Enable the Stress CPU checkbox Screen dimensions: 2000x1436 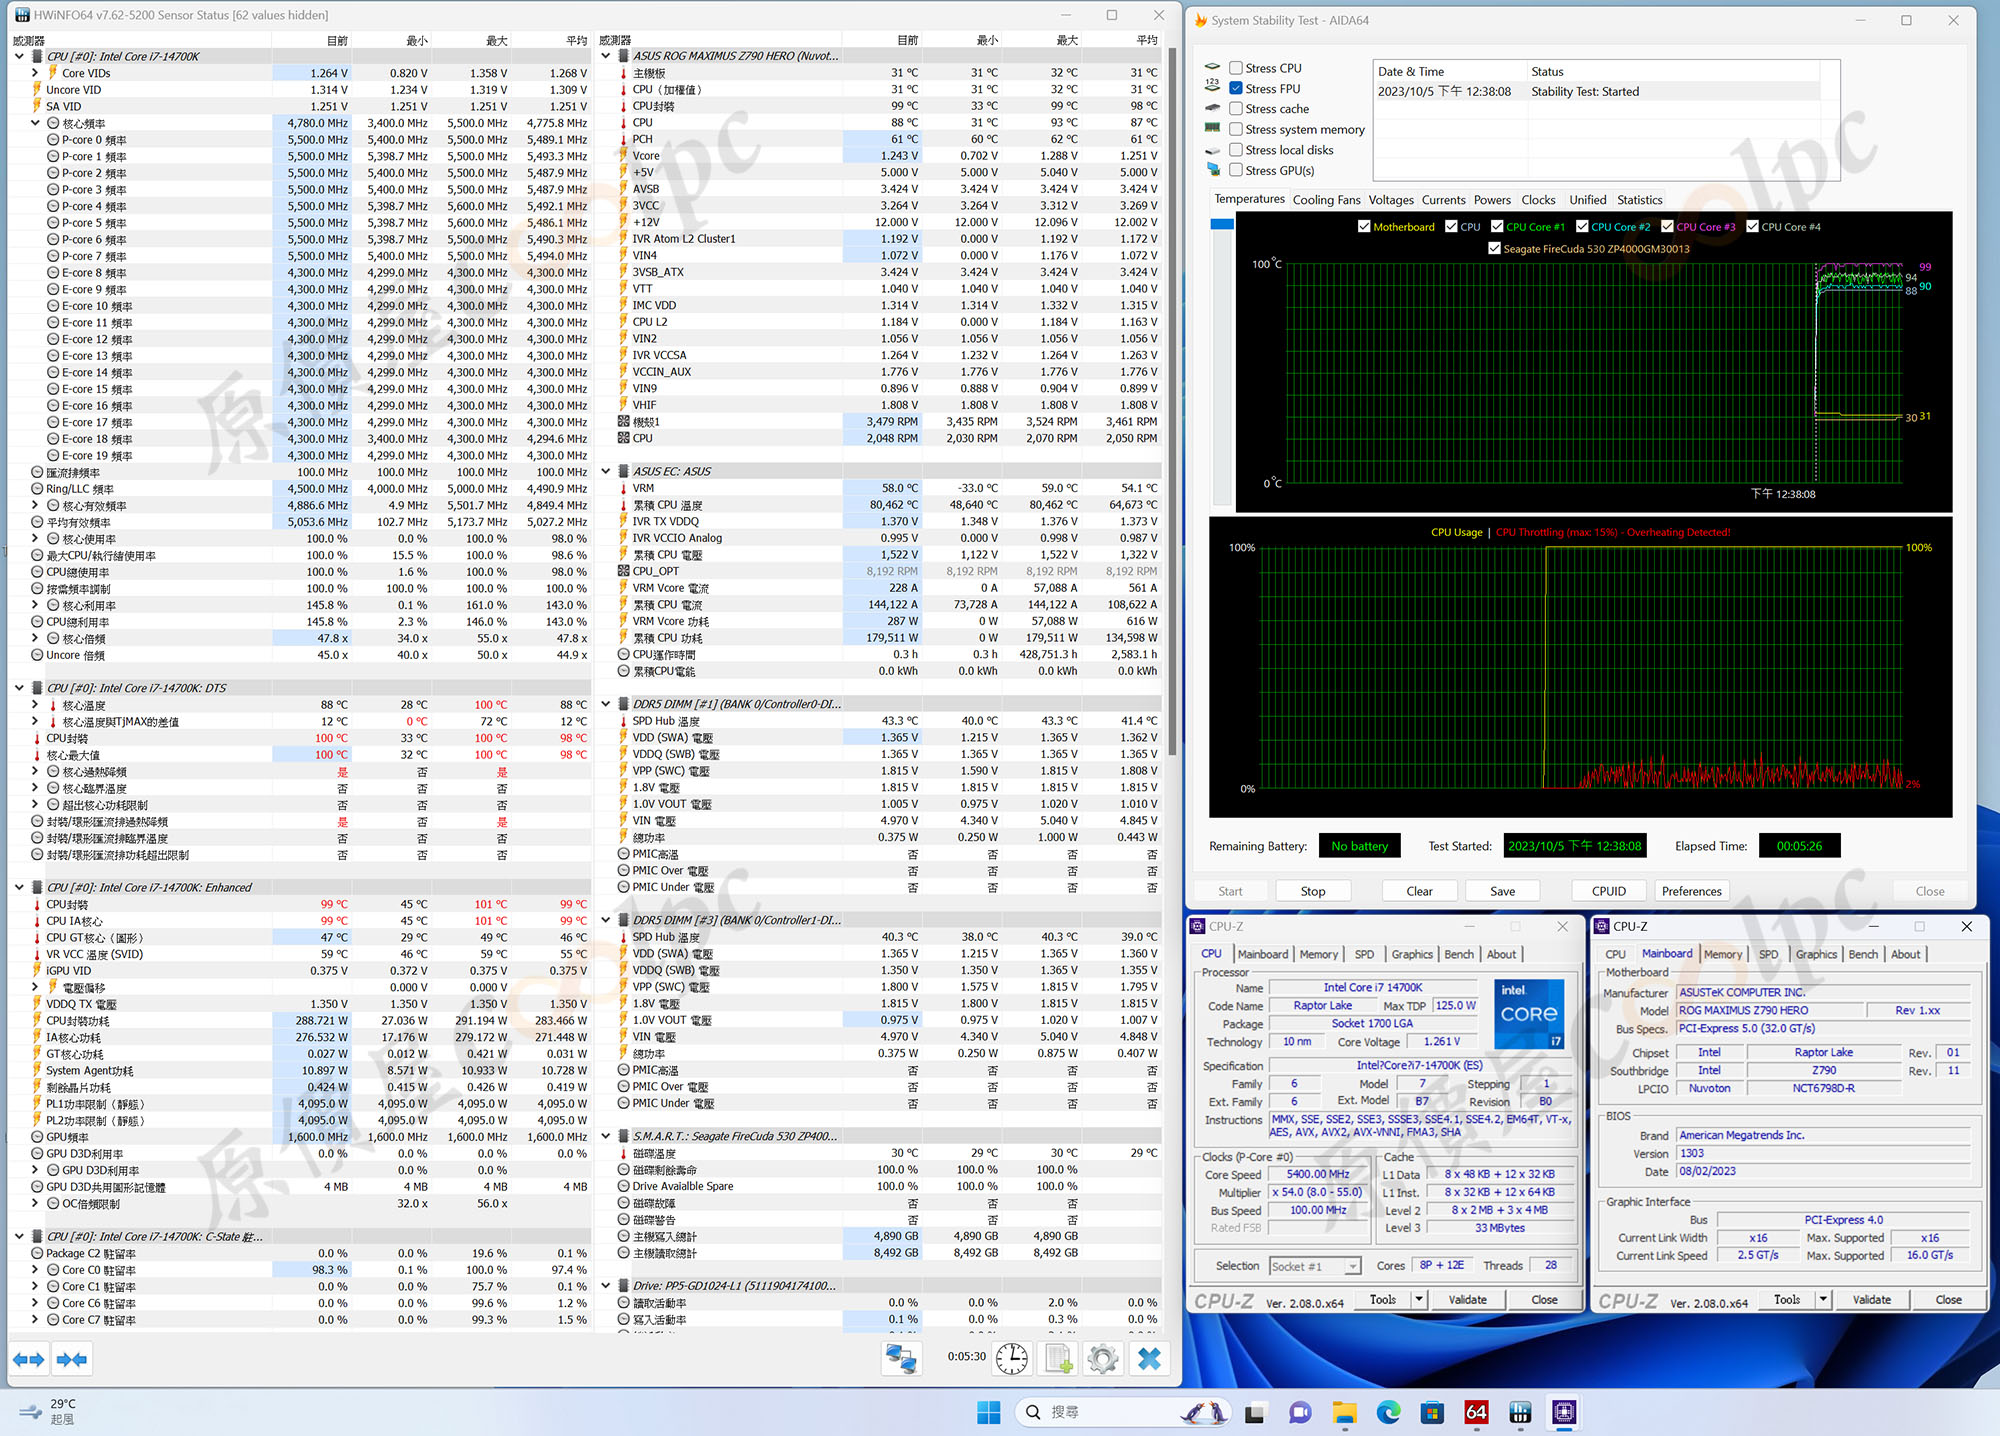pyautogui.click(x=1236, y=68)
